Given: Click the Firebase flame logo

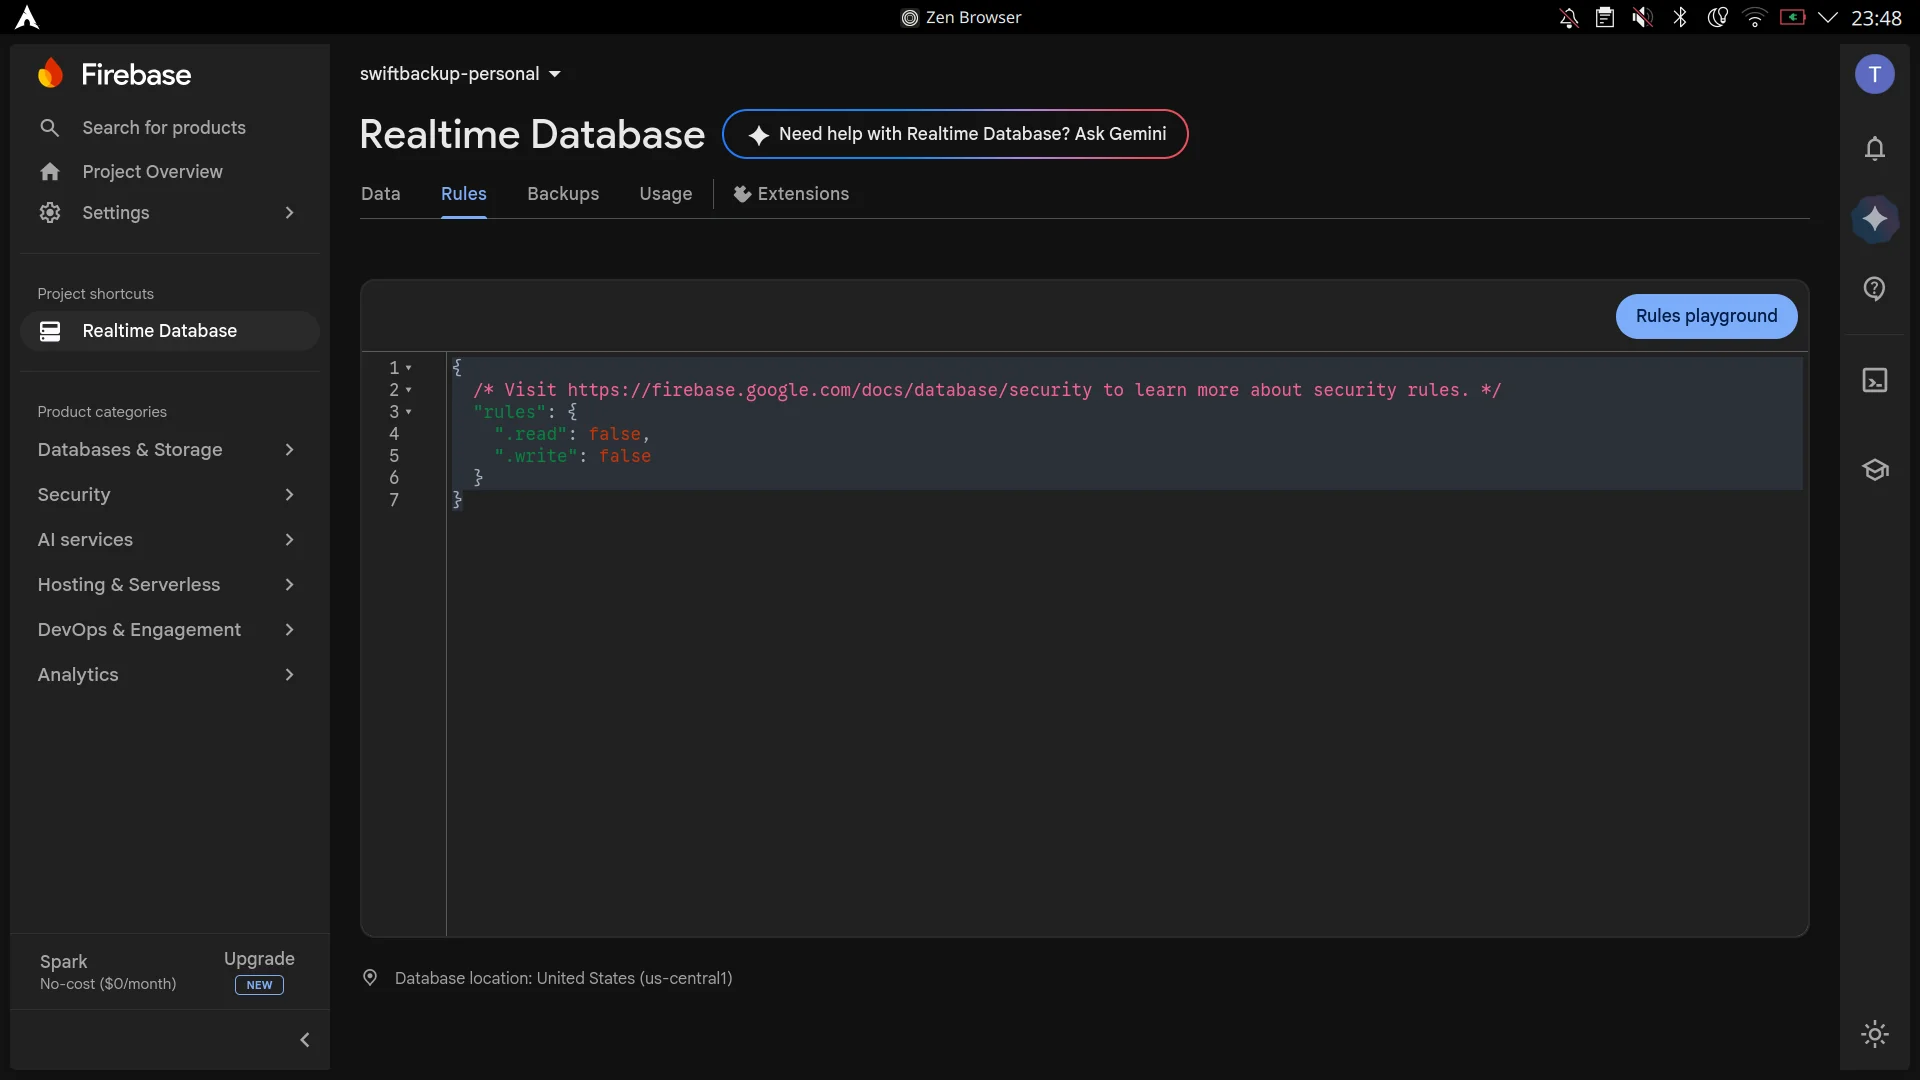Looking at the screenshot, I should pos(50,74).
